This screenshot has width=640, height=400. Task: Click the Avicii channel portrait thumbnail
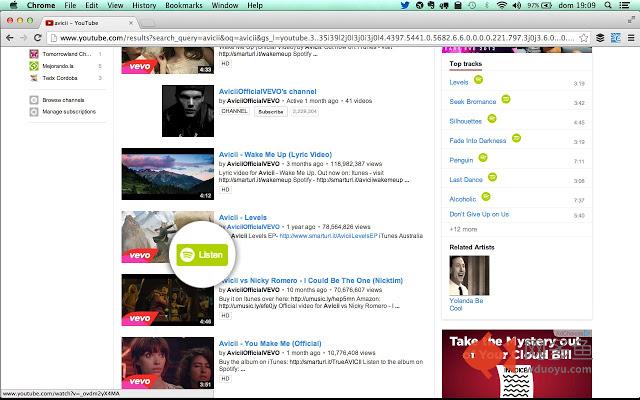188,111
